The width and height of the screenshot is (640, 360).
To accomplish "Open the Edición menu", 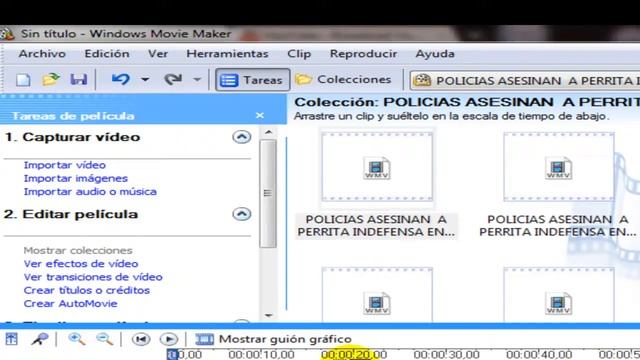I will coord(107,54).
